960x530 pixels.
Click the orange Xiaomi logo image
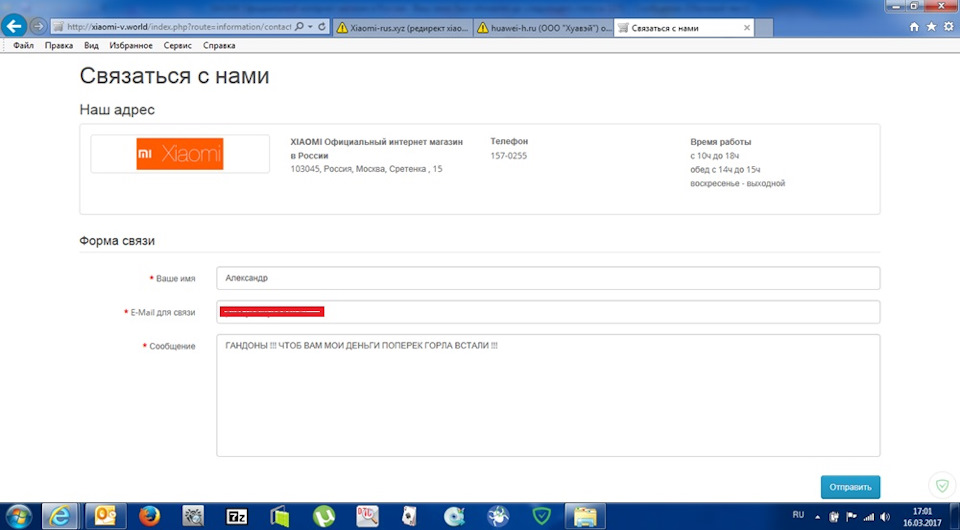[x=180, y=154]
